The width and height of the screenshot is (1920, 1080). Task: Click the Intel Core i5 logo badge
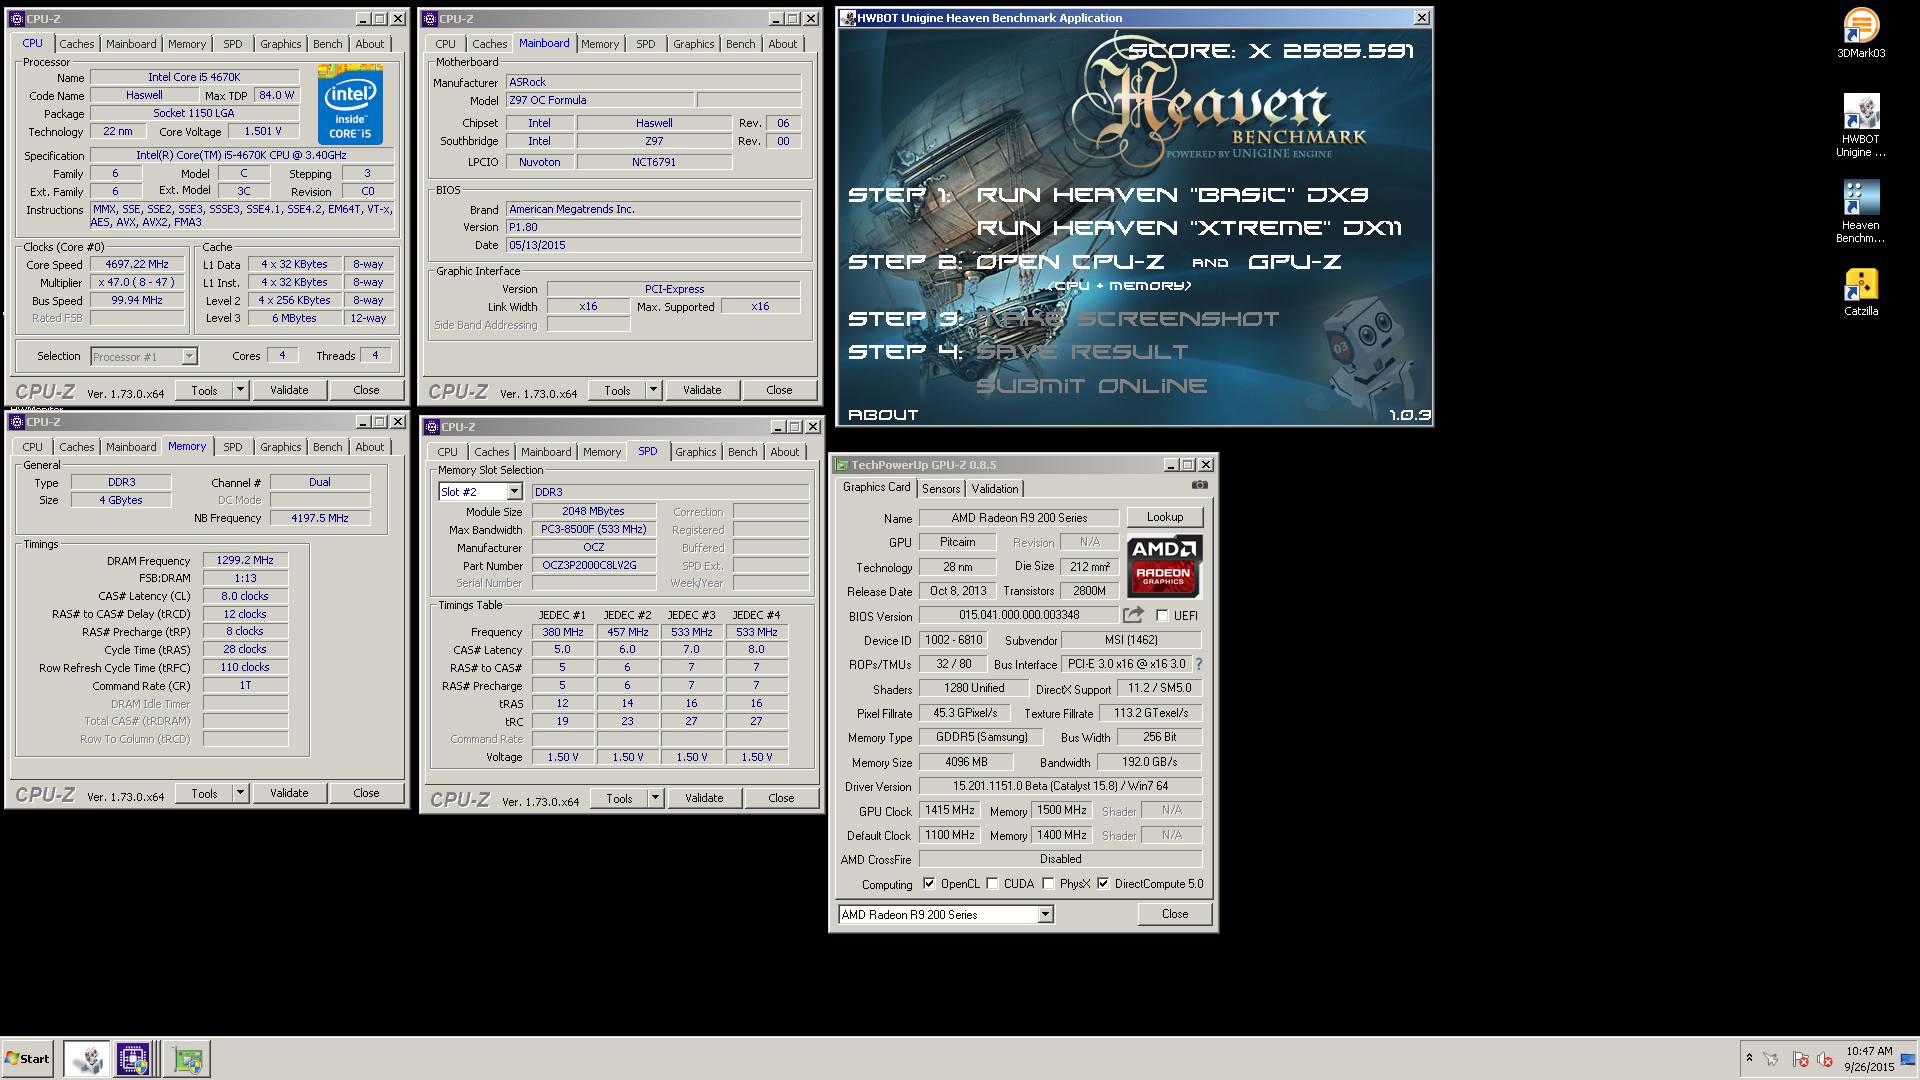[350, 104]
